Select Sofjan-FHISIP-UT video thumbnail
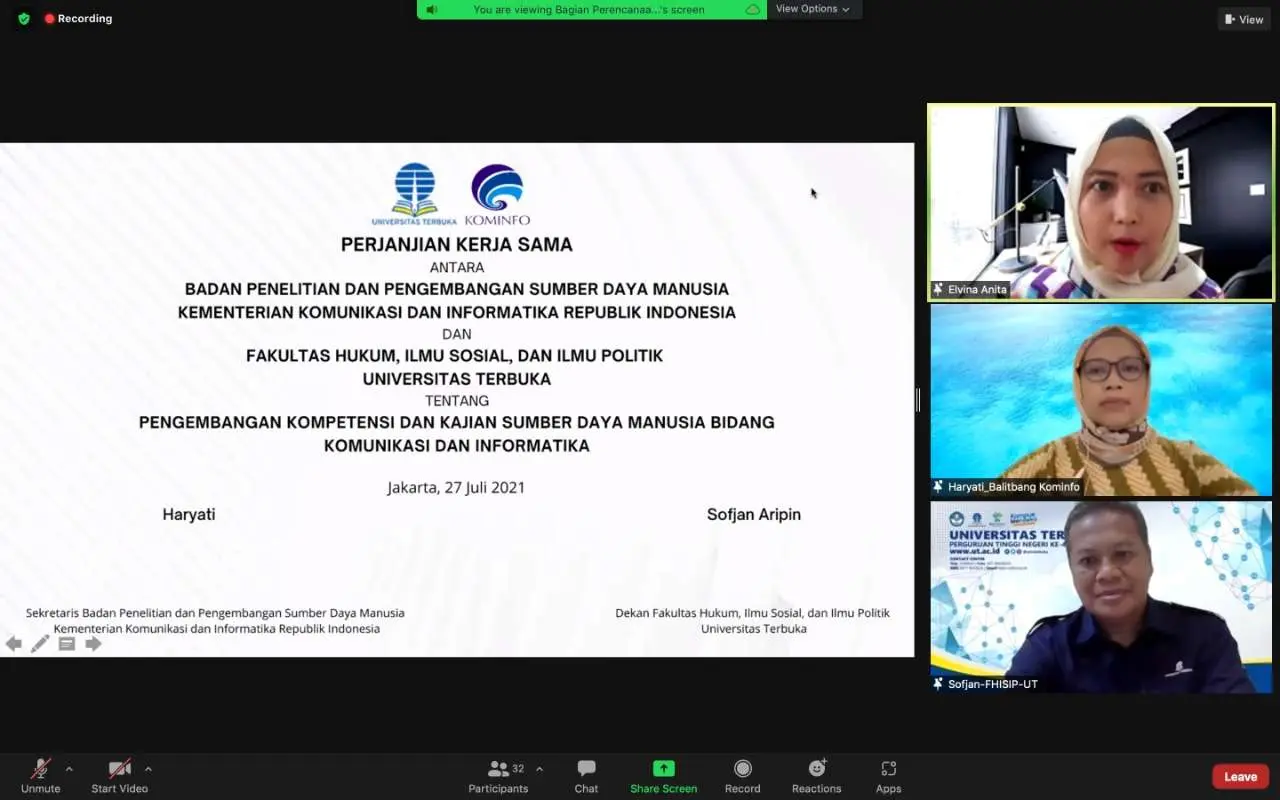The height and width of the screenshot is (800, 1280). point(1101,597)
